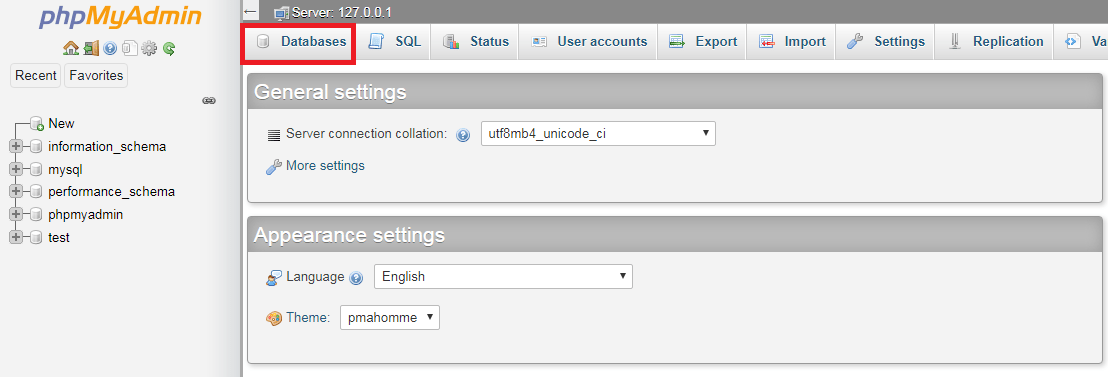
Task: Open the Export tab
Action: point(702,42)
